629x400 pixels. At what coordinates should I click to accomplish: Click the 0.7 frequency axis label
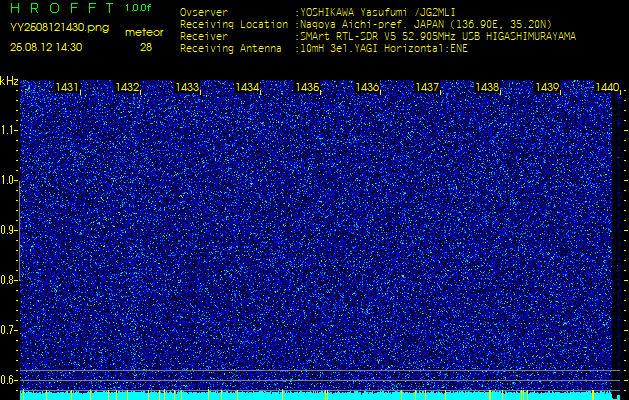pos(8,330)
